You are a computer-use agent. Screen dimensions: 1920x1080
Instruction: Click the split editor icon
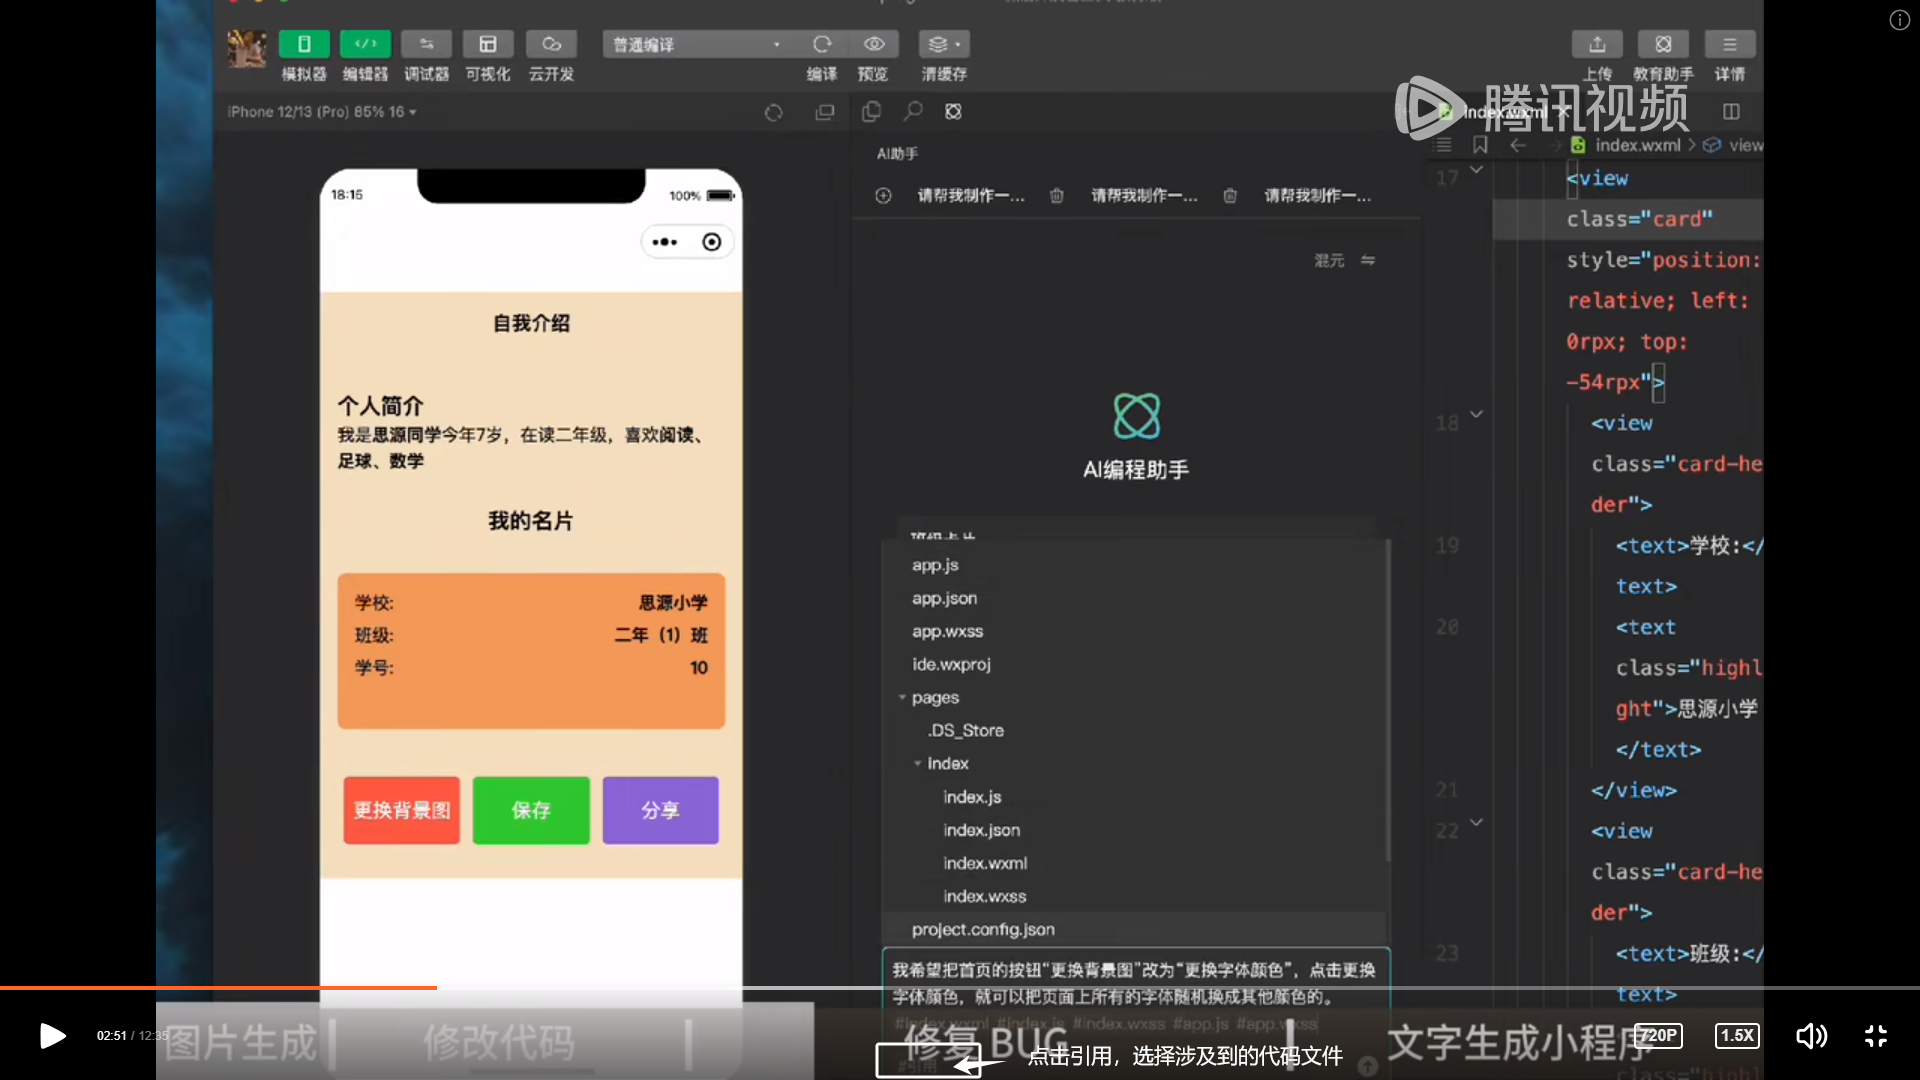point(1731,111)
